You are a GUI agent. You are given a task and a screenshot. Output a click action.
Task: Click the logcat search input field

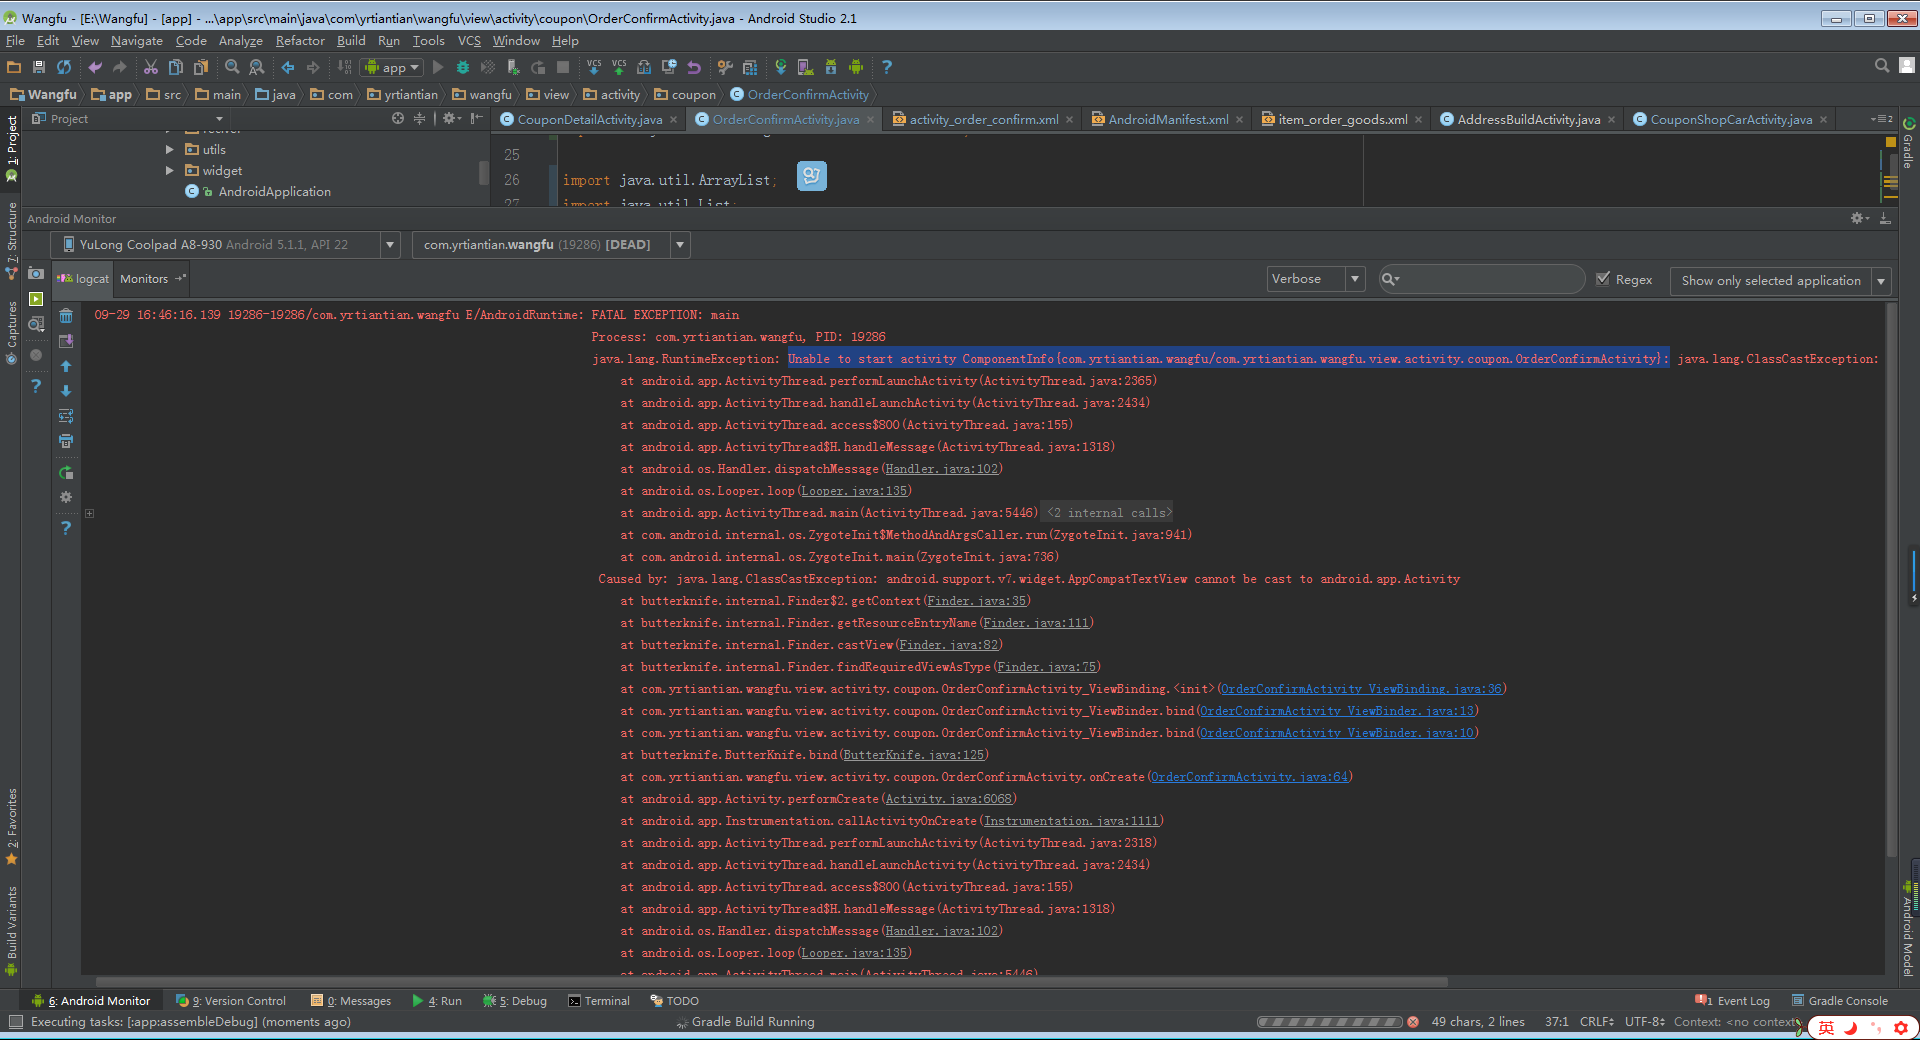1481,279
